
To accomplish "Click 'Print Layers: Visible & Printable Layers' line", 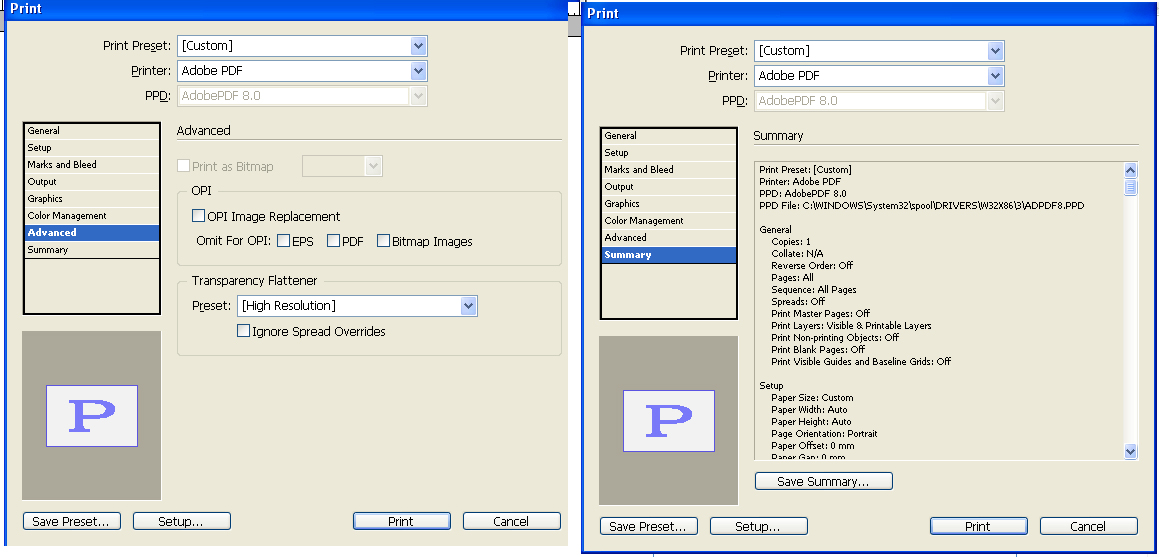I will pyautogui.click(x=851, y=326).
